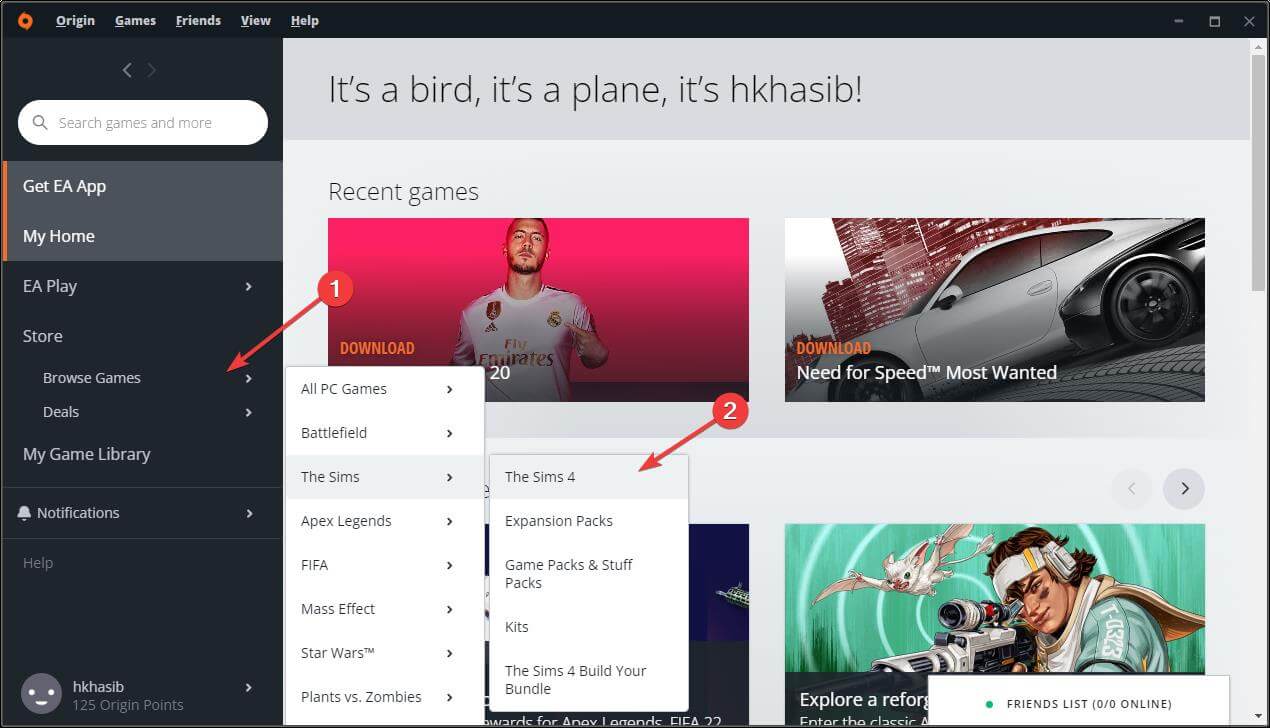Click the Origin logo icon

point(25,20)
